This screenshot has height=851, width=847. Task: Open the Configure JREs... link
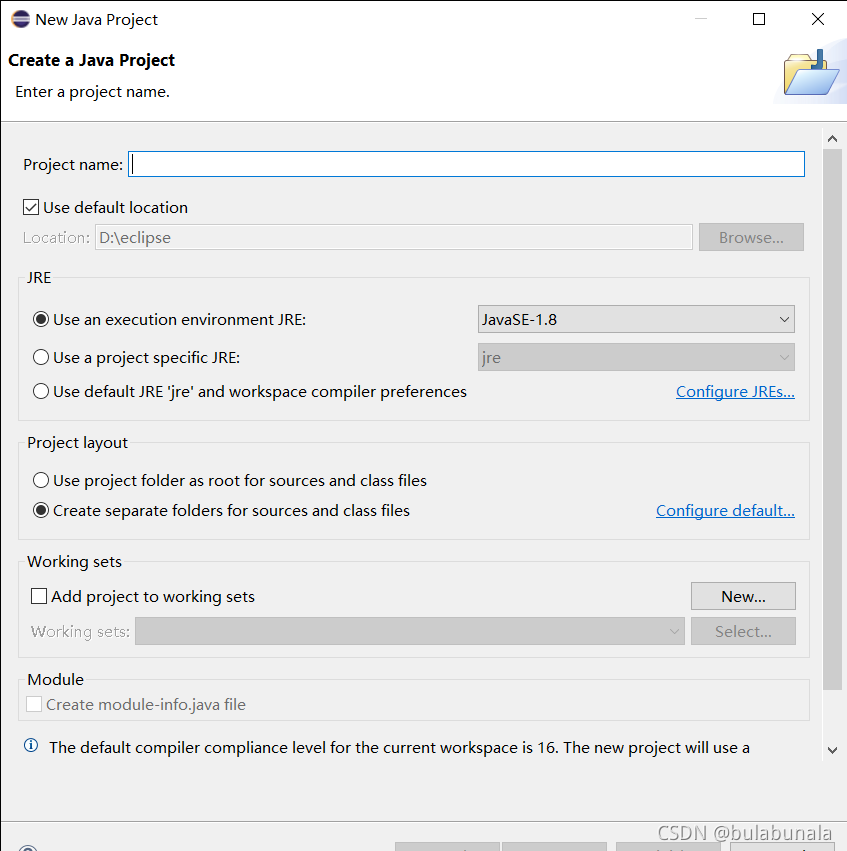pos(735,391)
